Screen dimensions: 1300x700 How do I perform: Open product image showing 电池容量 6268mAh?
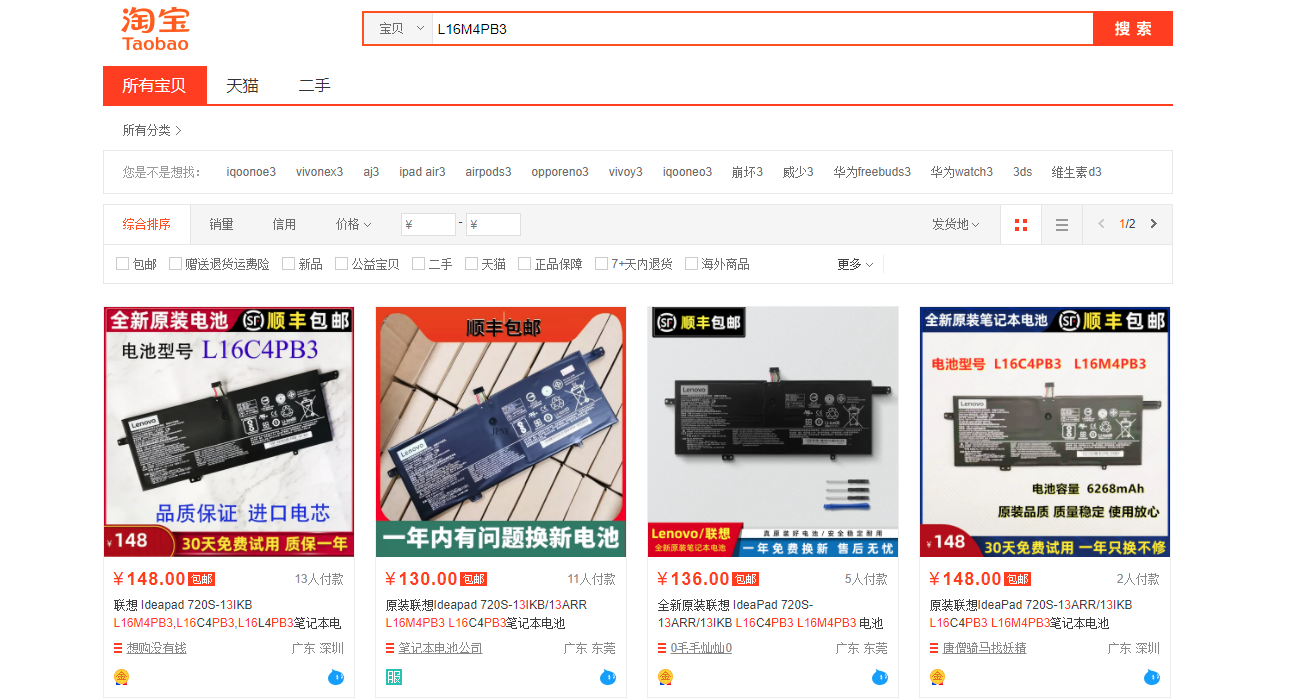(1045, 432)
